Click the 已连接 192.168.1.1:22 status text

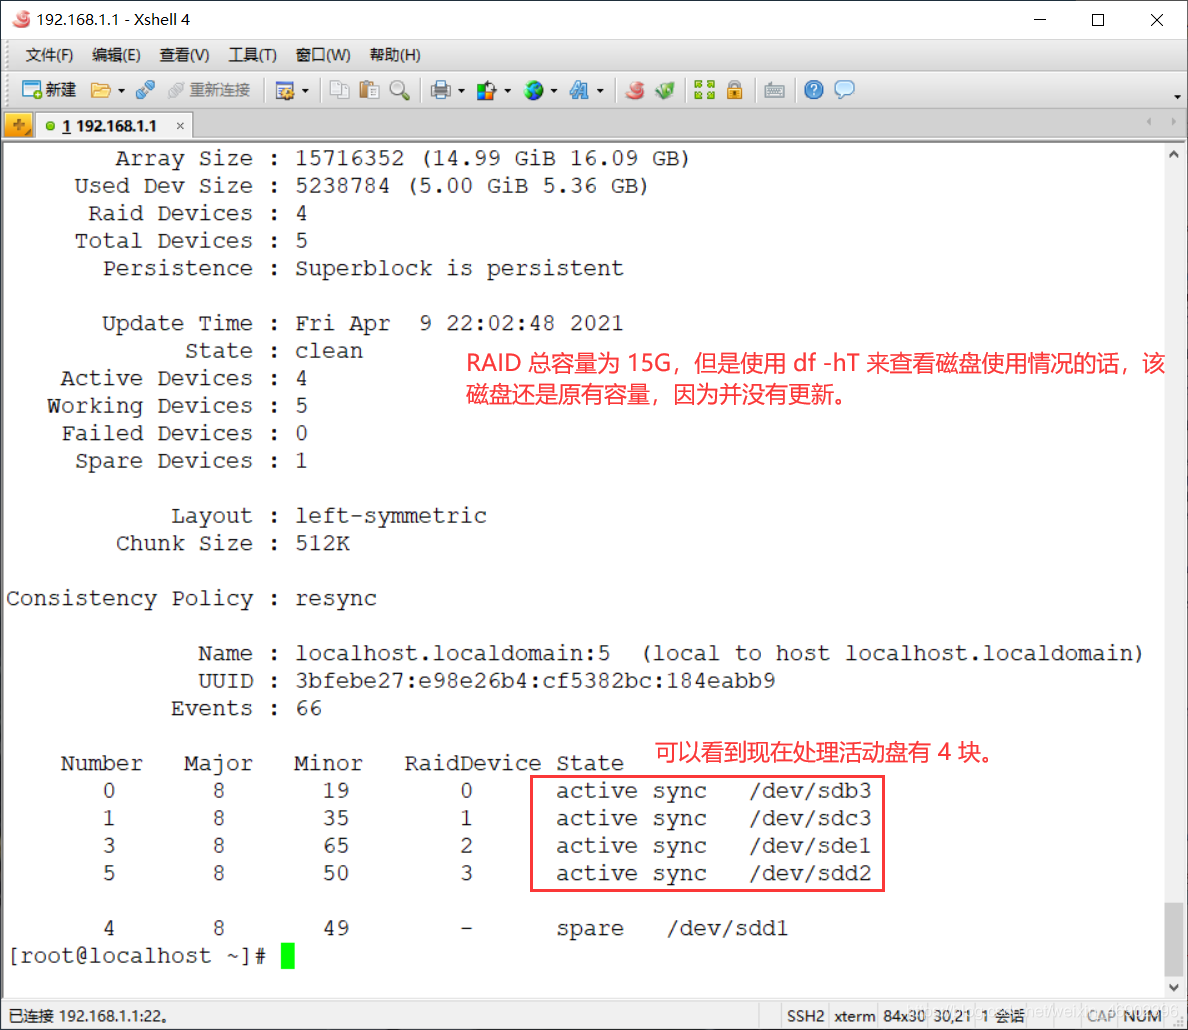point(89,1016)
